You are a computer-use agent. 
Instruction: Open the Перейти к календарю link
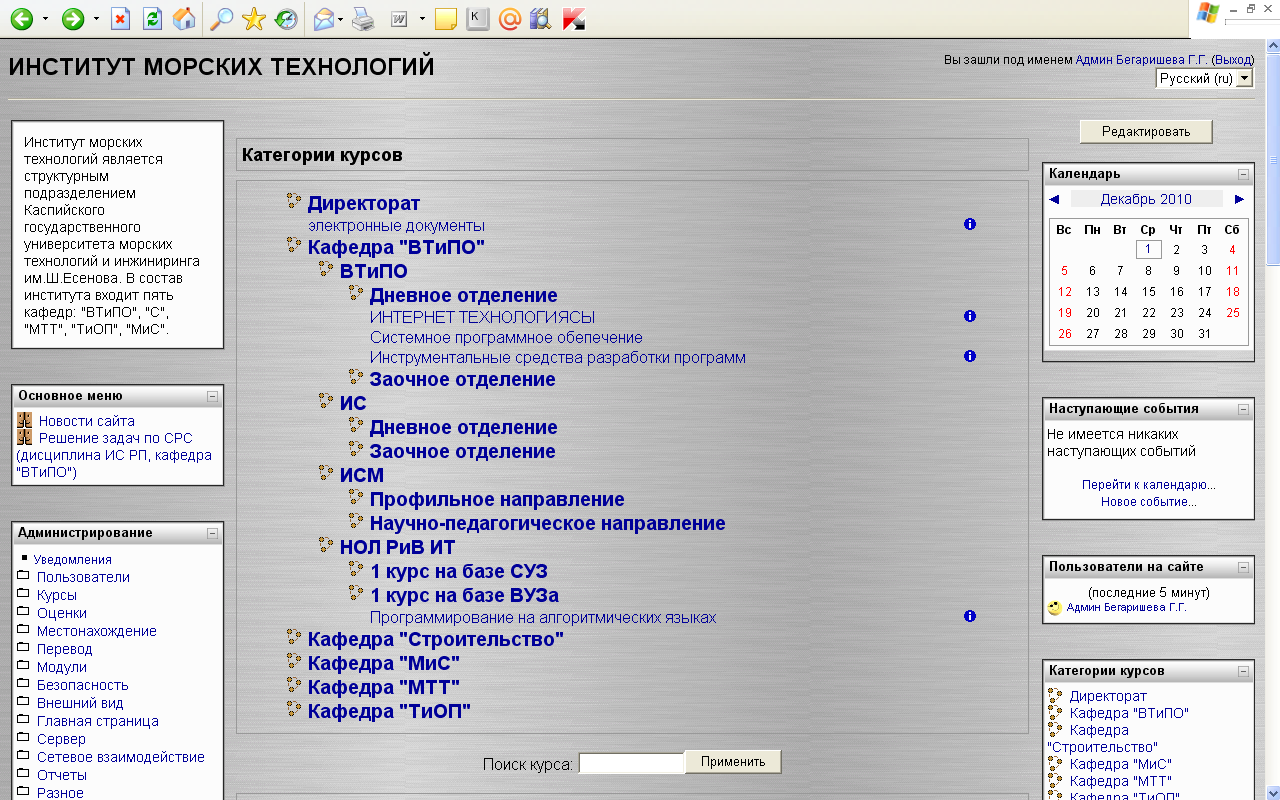pyautogui.click(x=1148, y=485)
